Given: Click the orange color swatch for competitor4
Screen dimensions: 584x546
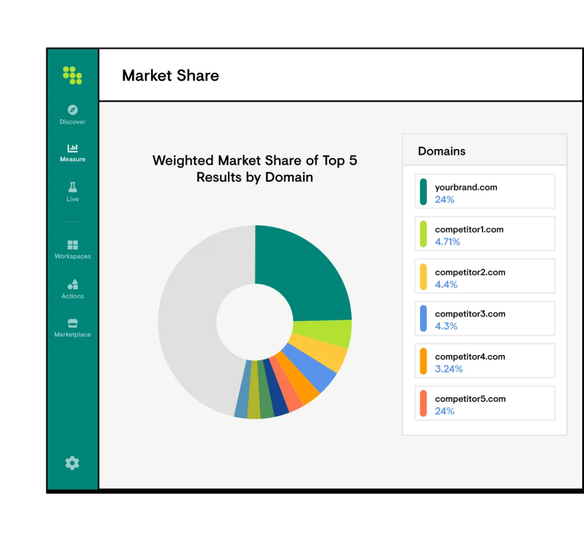Looking at the screenshot, I should pos(423,361).
